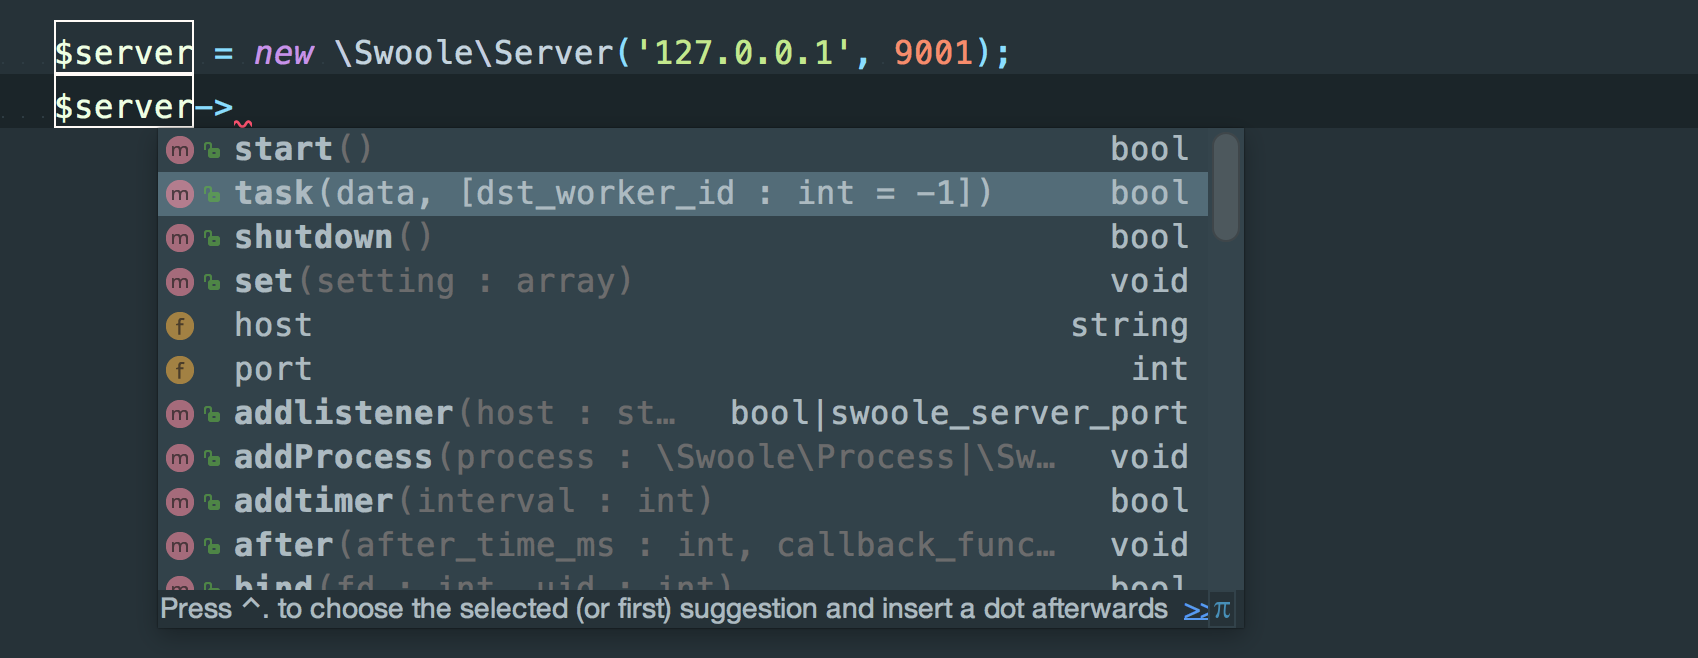Click the field icon beside host
The image size is (1698, 658).
tap(180, 326)
